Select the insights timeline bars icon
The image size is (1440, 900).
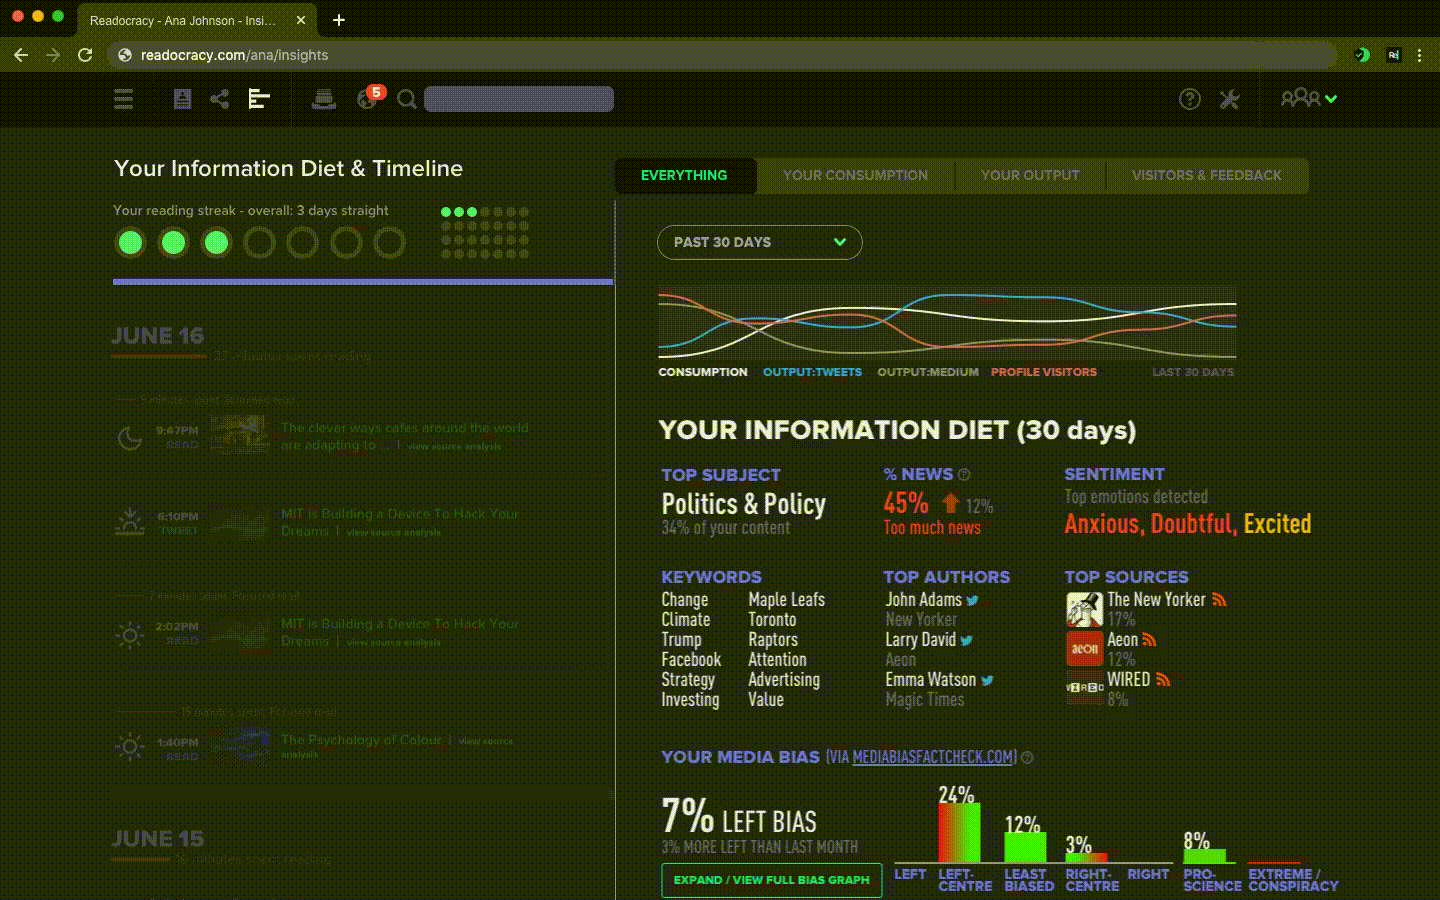coord(259,99)
